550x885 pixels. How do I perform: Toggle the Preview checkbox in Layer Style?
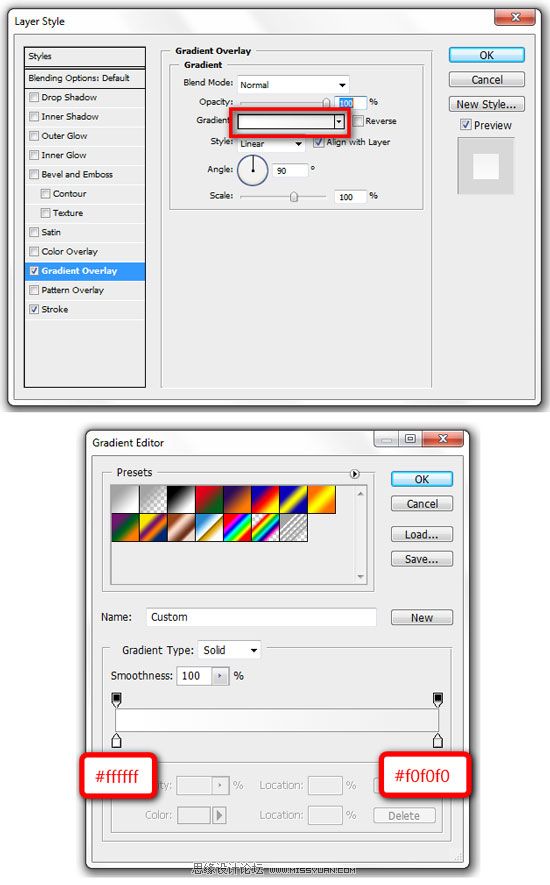pyautogui.click(x=466, y=125)
